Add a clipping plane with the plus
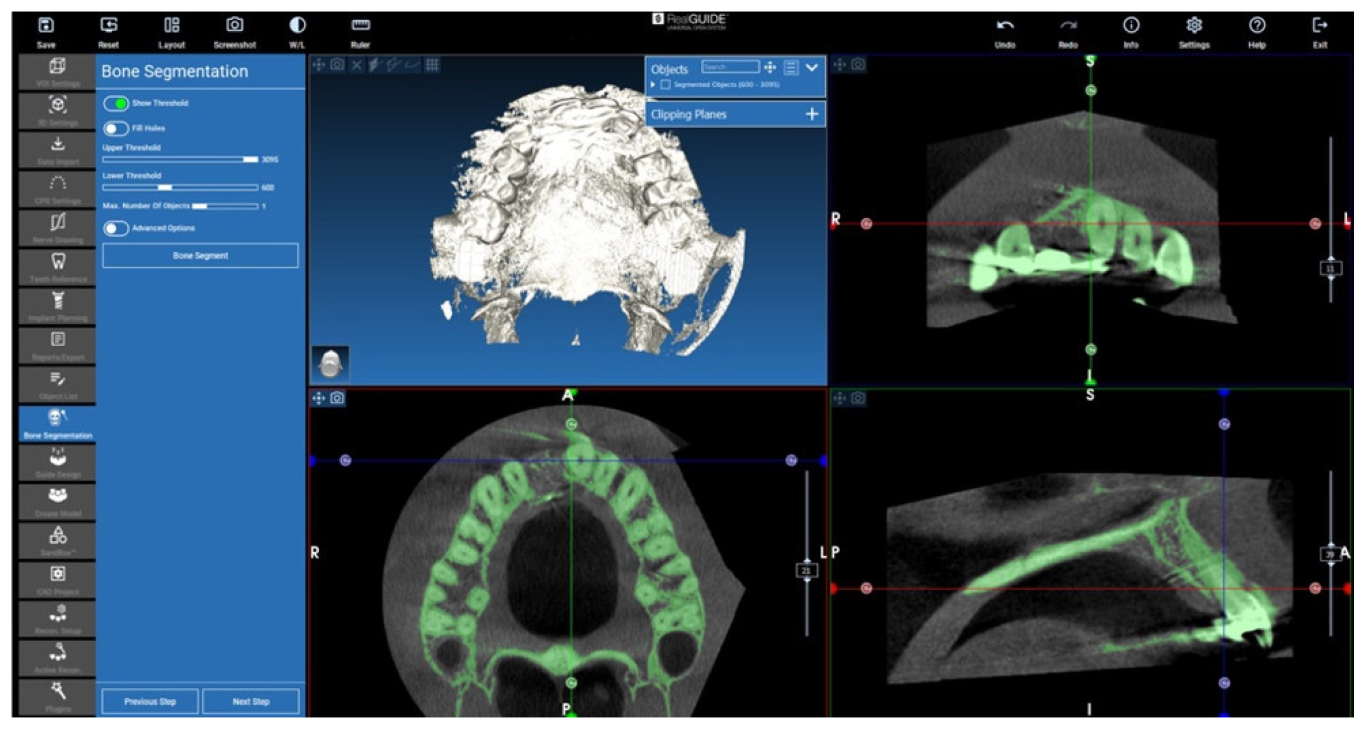Viewport: 1366px width, 729px height. pos(812,114)
